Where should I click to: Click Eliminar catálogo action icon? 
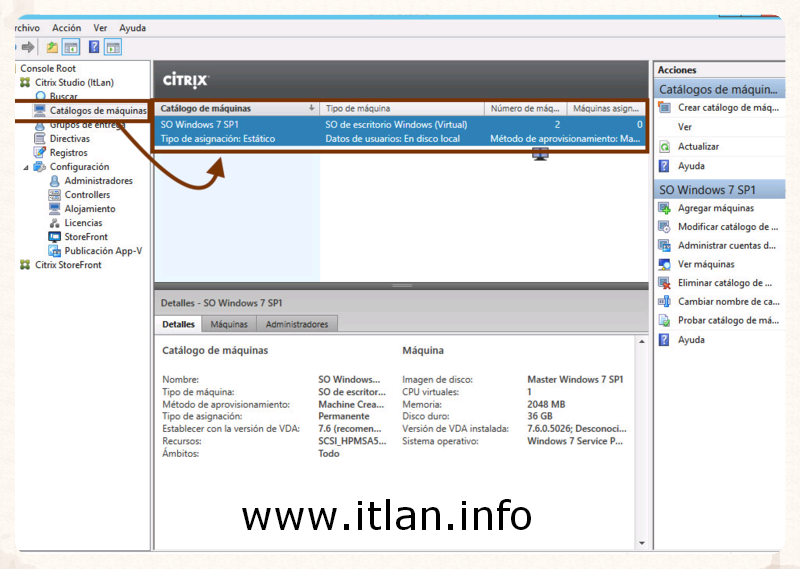(664, 283)
